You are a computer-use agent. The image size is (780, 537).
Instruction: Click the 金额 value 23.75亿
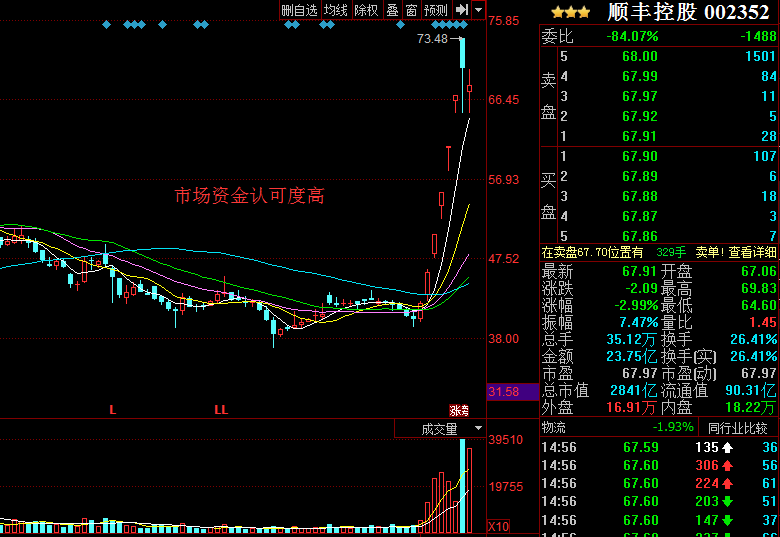coord(631,356)
